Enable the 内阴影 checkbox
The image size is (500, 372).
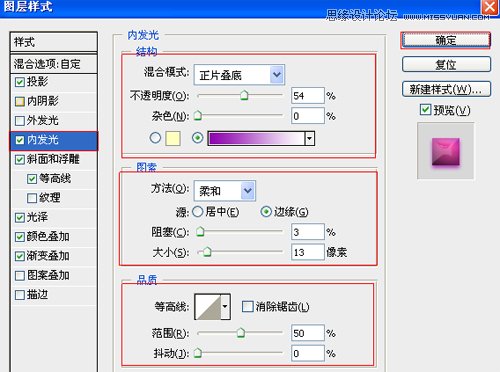pyautogui.click(x=20, y=101)
